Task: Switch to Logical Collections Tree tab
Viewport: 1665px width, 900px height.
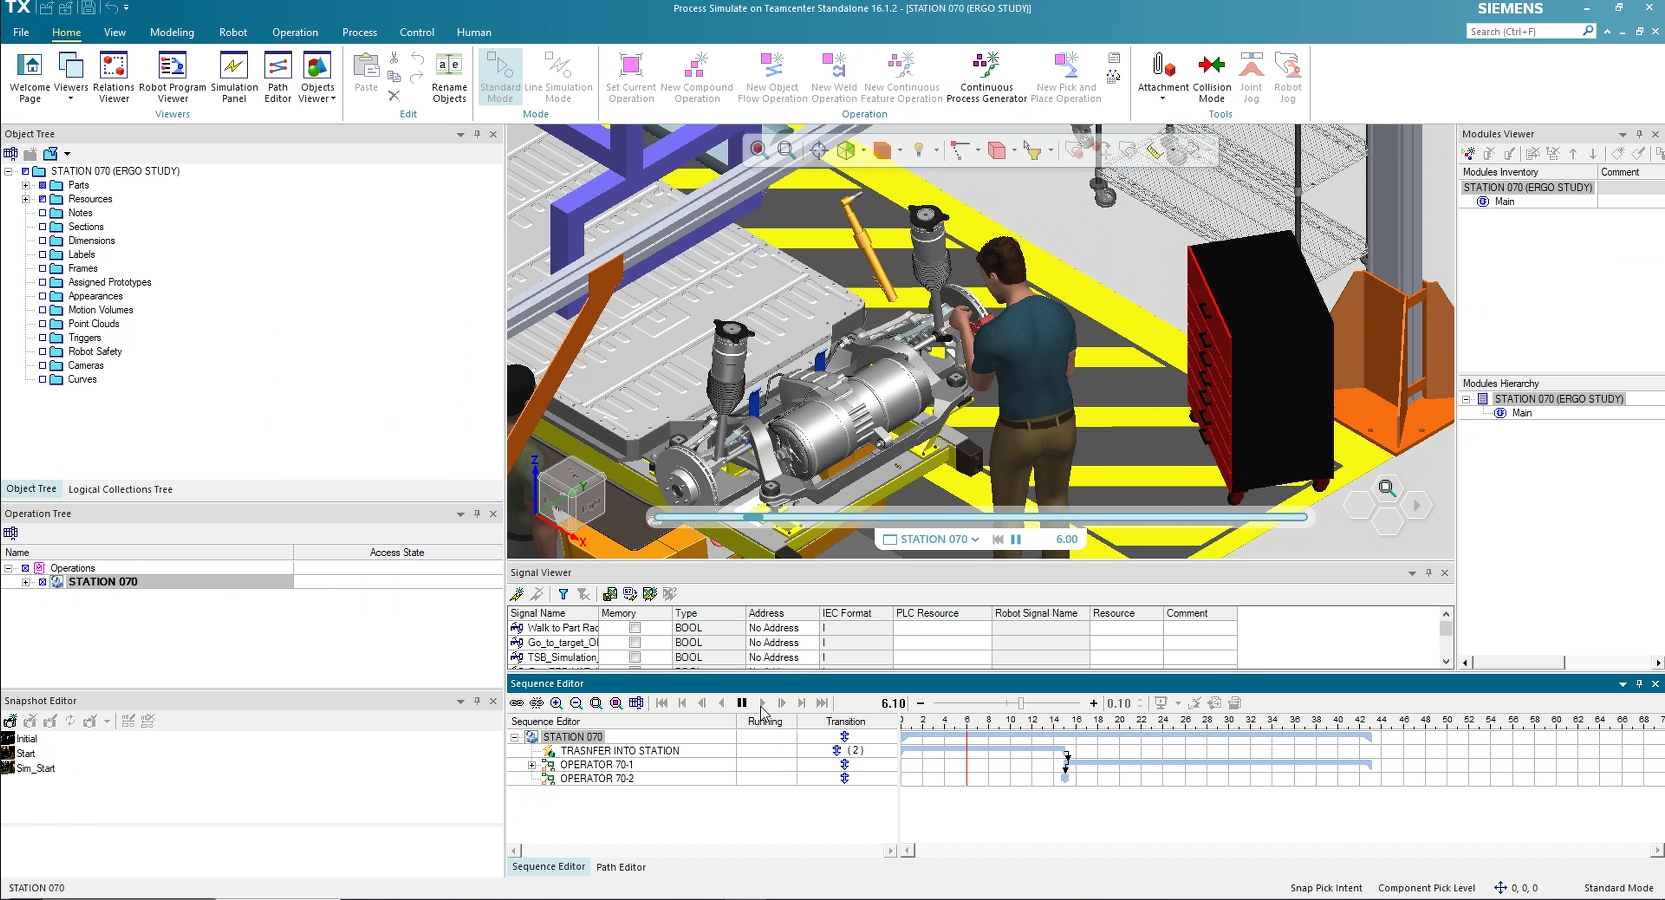Action: coord(120,489)
